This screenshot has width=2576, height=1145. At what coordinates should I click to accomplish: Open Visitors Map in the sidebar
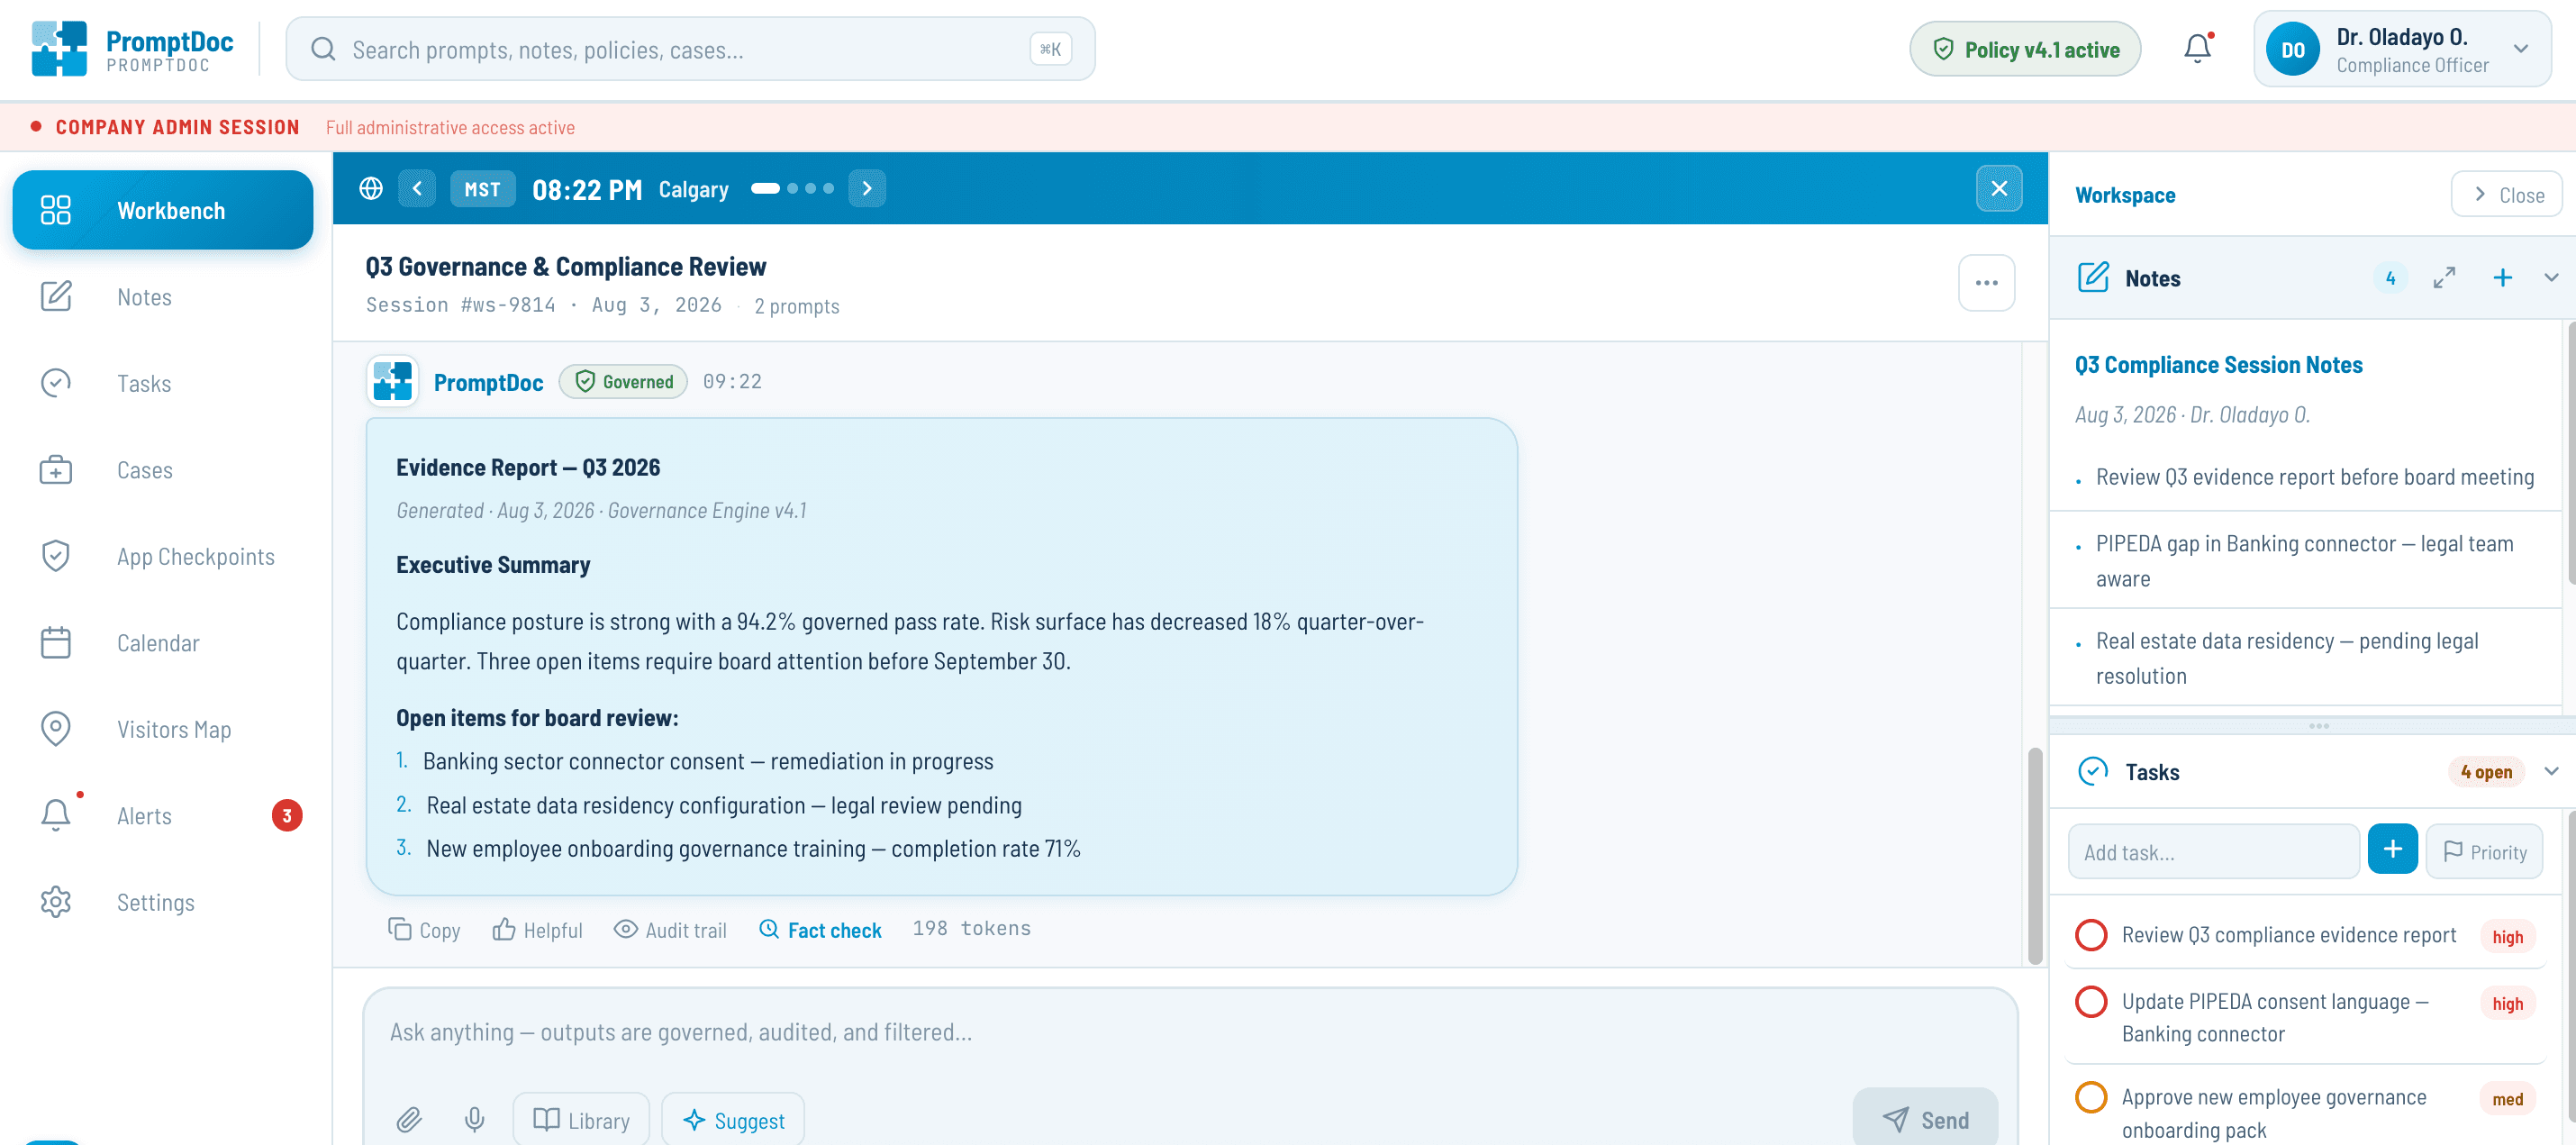coord(163,729)
